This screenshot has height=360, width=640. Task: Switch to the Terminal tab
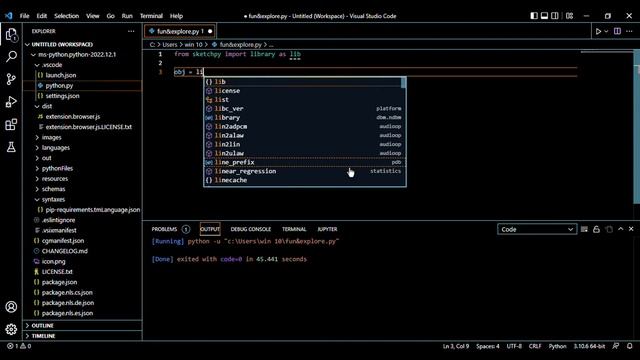[294, 229]
